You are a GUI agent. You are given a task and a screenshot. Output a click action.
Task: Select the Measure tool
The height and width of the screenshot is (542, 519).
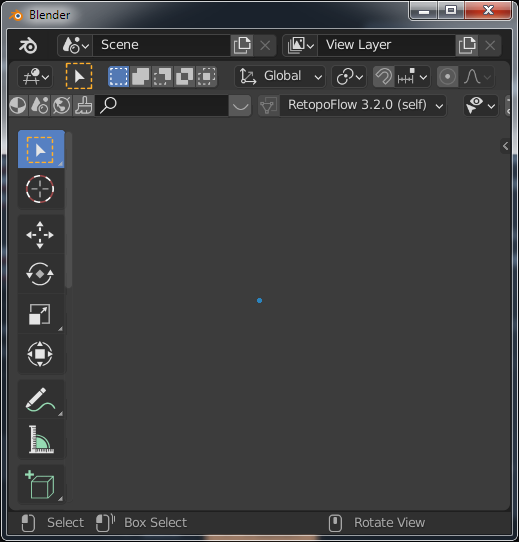click(x=41, y=439)
